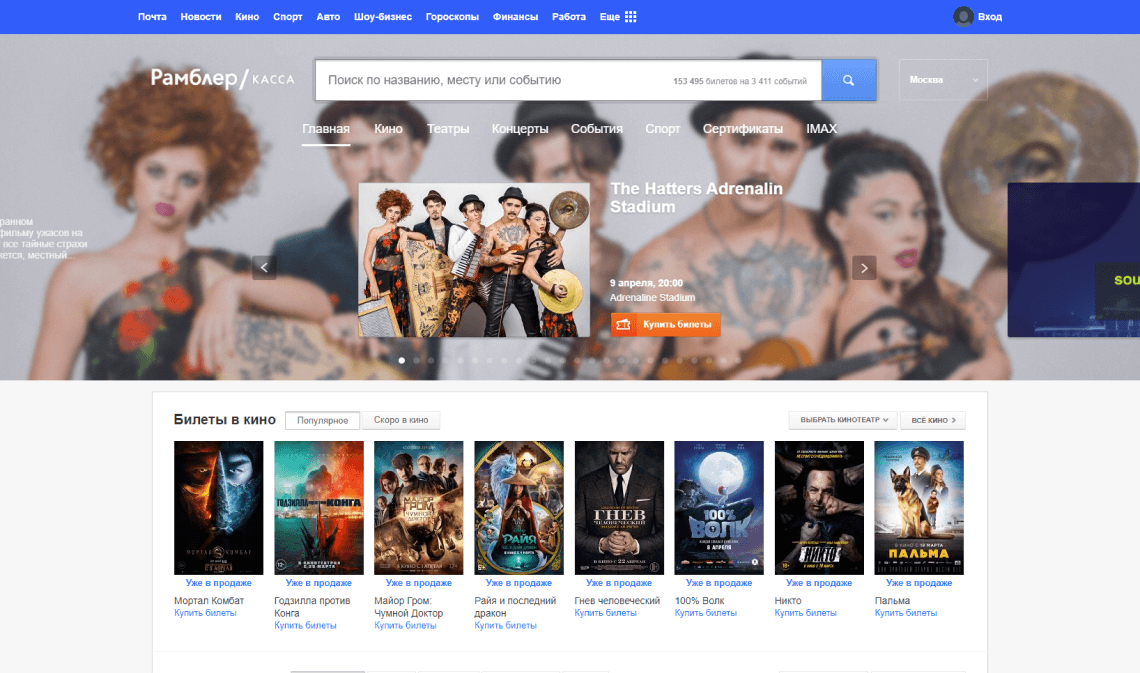1140x673 pixels.
Task: Select the Сертификаты navigation tab
Action: click(x=743, y=129)
